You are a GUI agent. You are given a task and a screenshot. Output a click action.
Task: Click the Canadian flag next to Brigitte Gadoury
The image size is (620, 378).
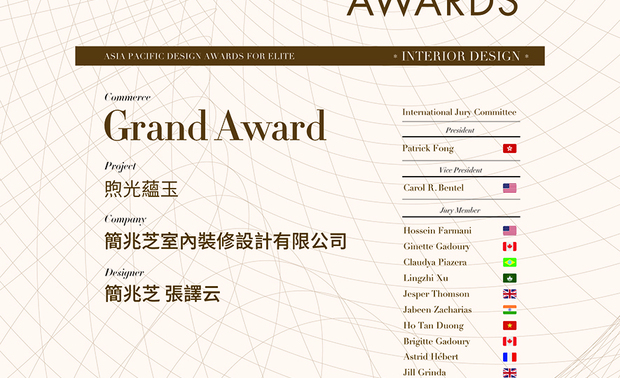(509, 341)
